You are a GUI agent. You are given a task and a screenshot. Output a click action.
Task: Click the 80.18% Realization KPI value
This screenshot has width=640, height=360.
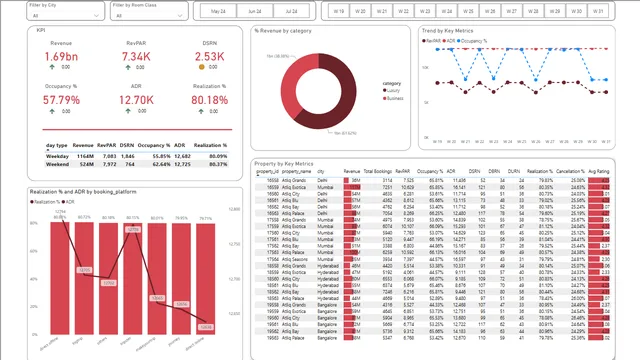point(210,100)
